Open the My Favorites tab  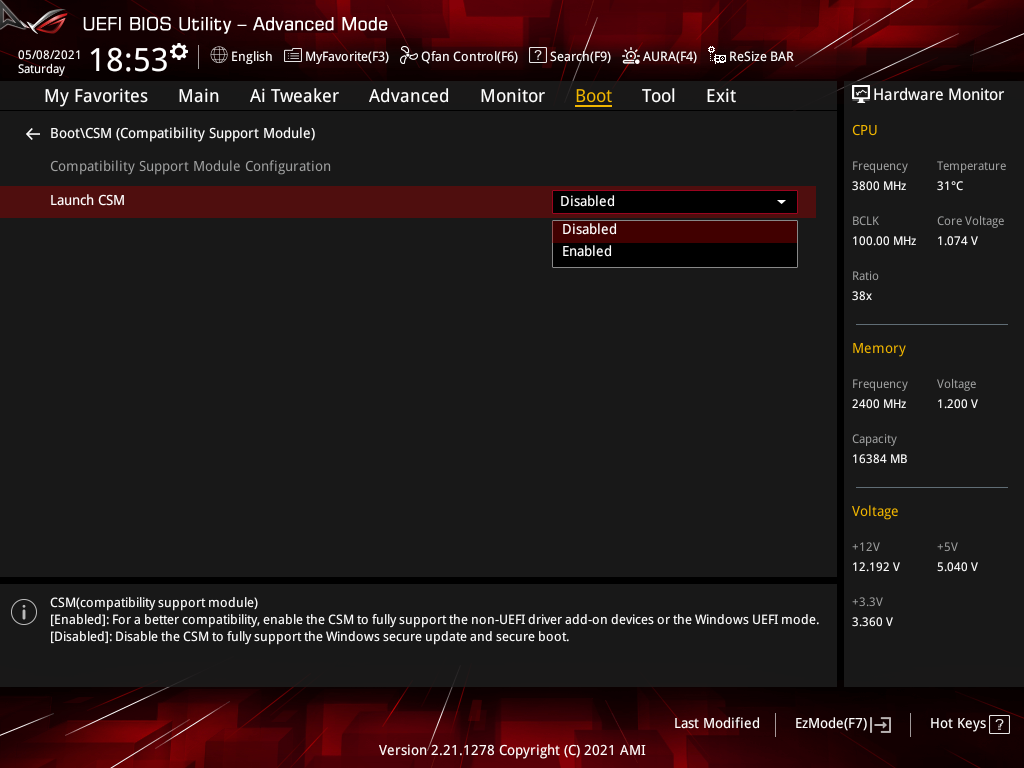(x=96, y=96)
